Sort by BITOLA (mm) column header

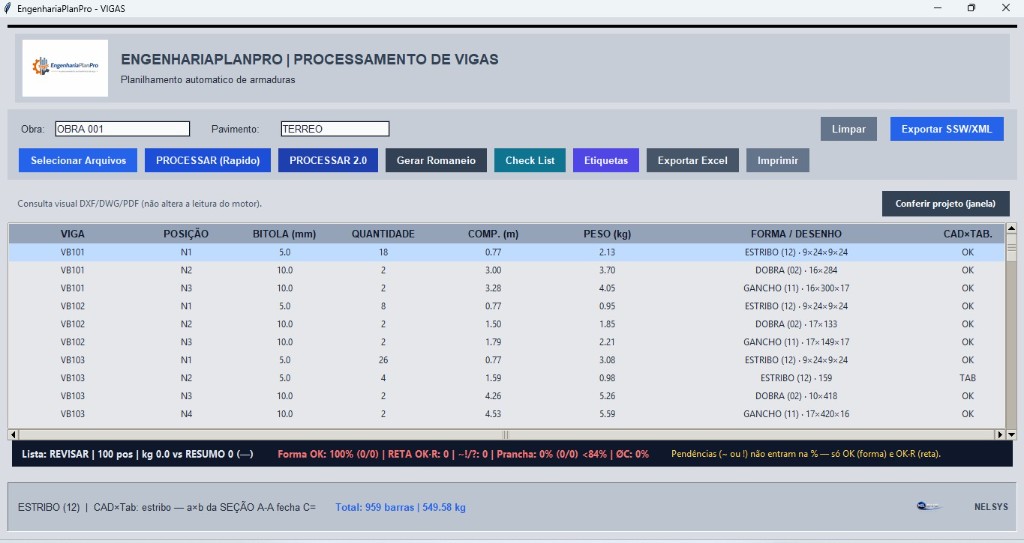click(x=284, y=234)
